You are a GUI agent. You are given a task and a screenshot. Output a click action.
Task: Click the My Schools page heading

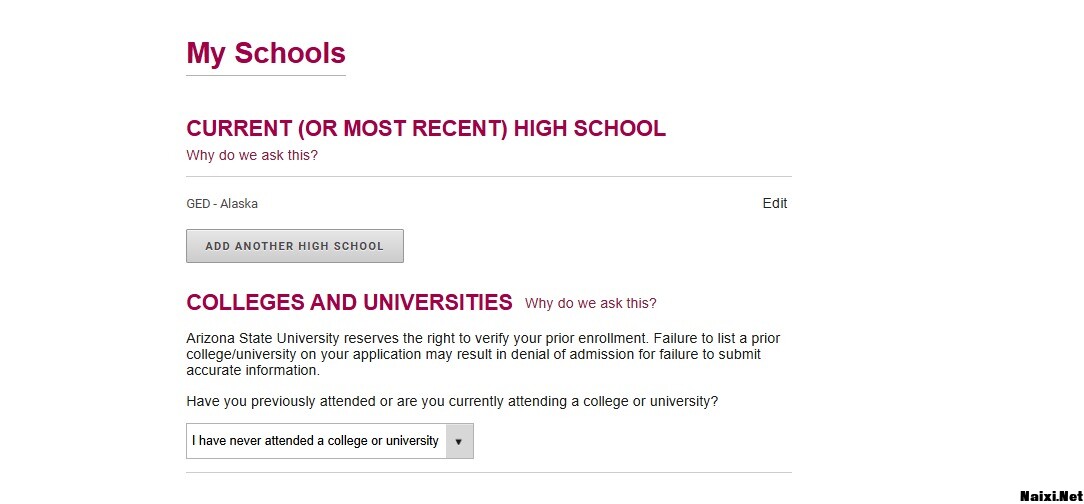[266, 53]
